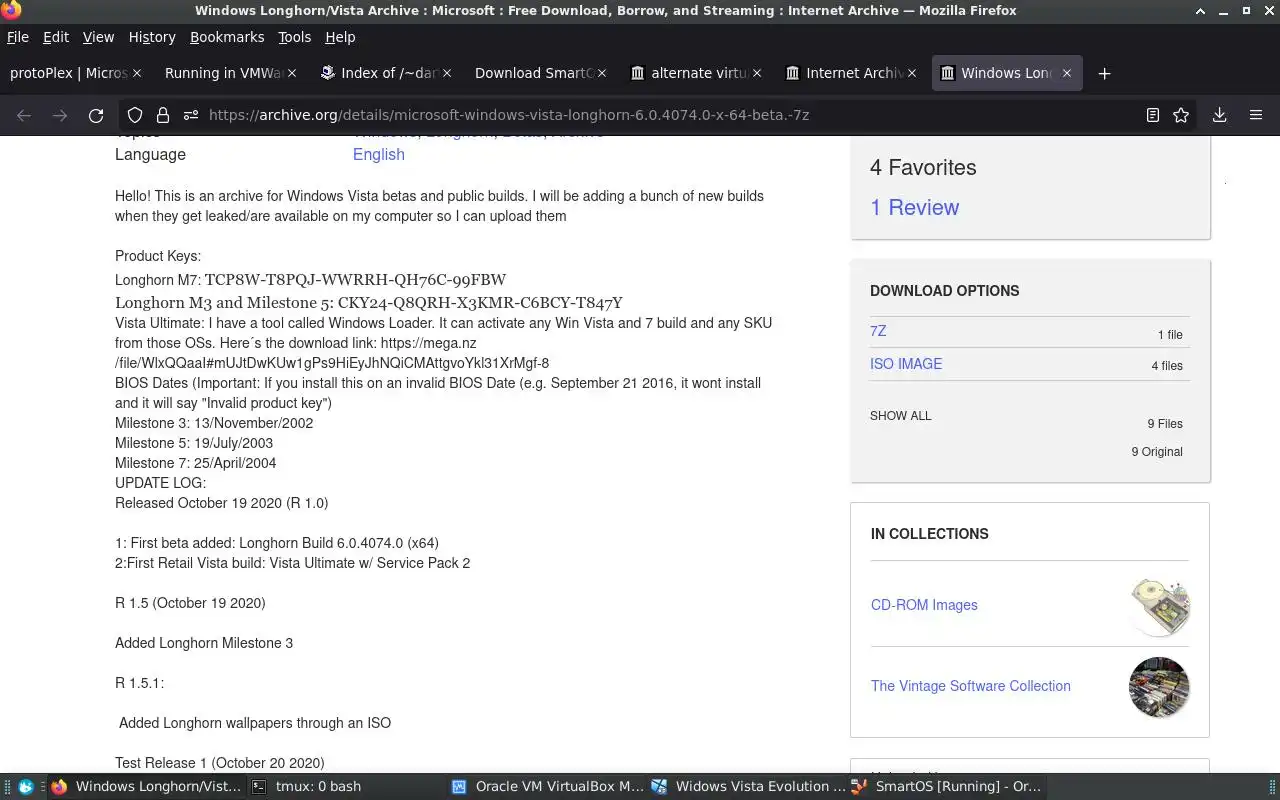
Task: Open Firefox hamburger application menu
Action: pyautogui.click(x=1256, y=115)
